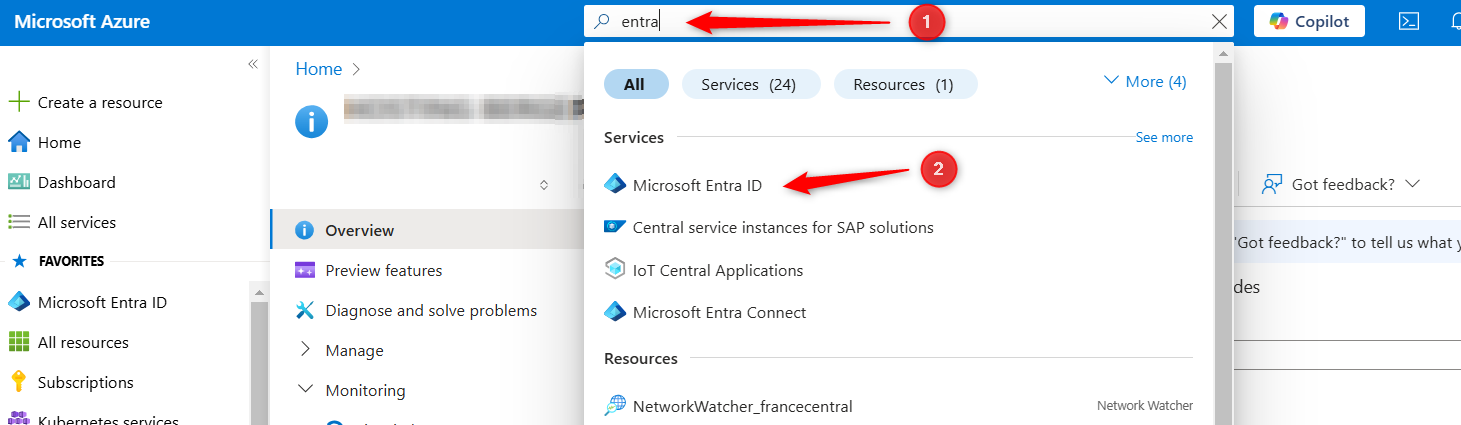Expand the More (4) filters dropdown
Viewport: 1461px width, 425px height.
(x=1145, y=82)
